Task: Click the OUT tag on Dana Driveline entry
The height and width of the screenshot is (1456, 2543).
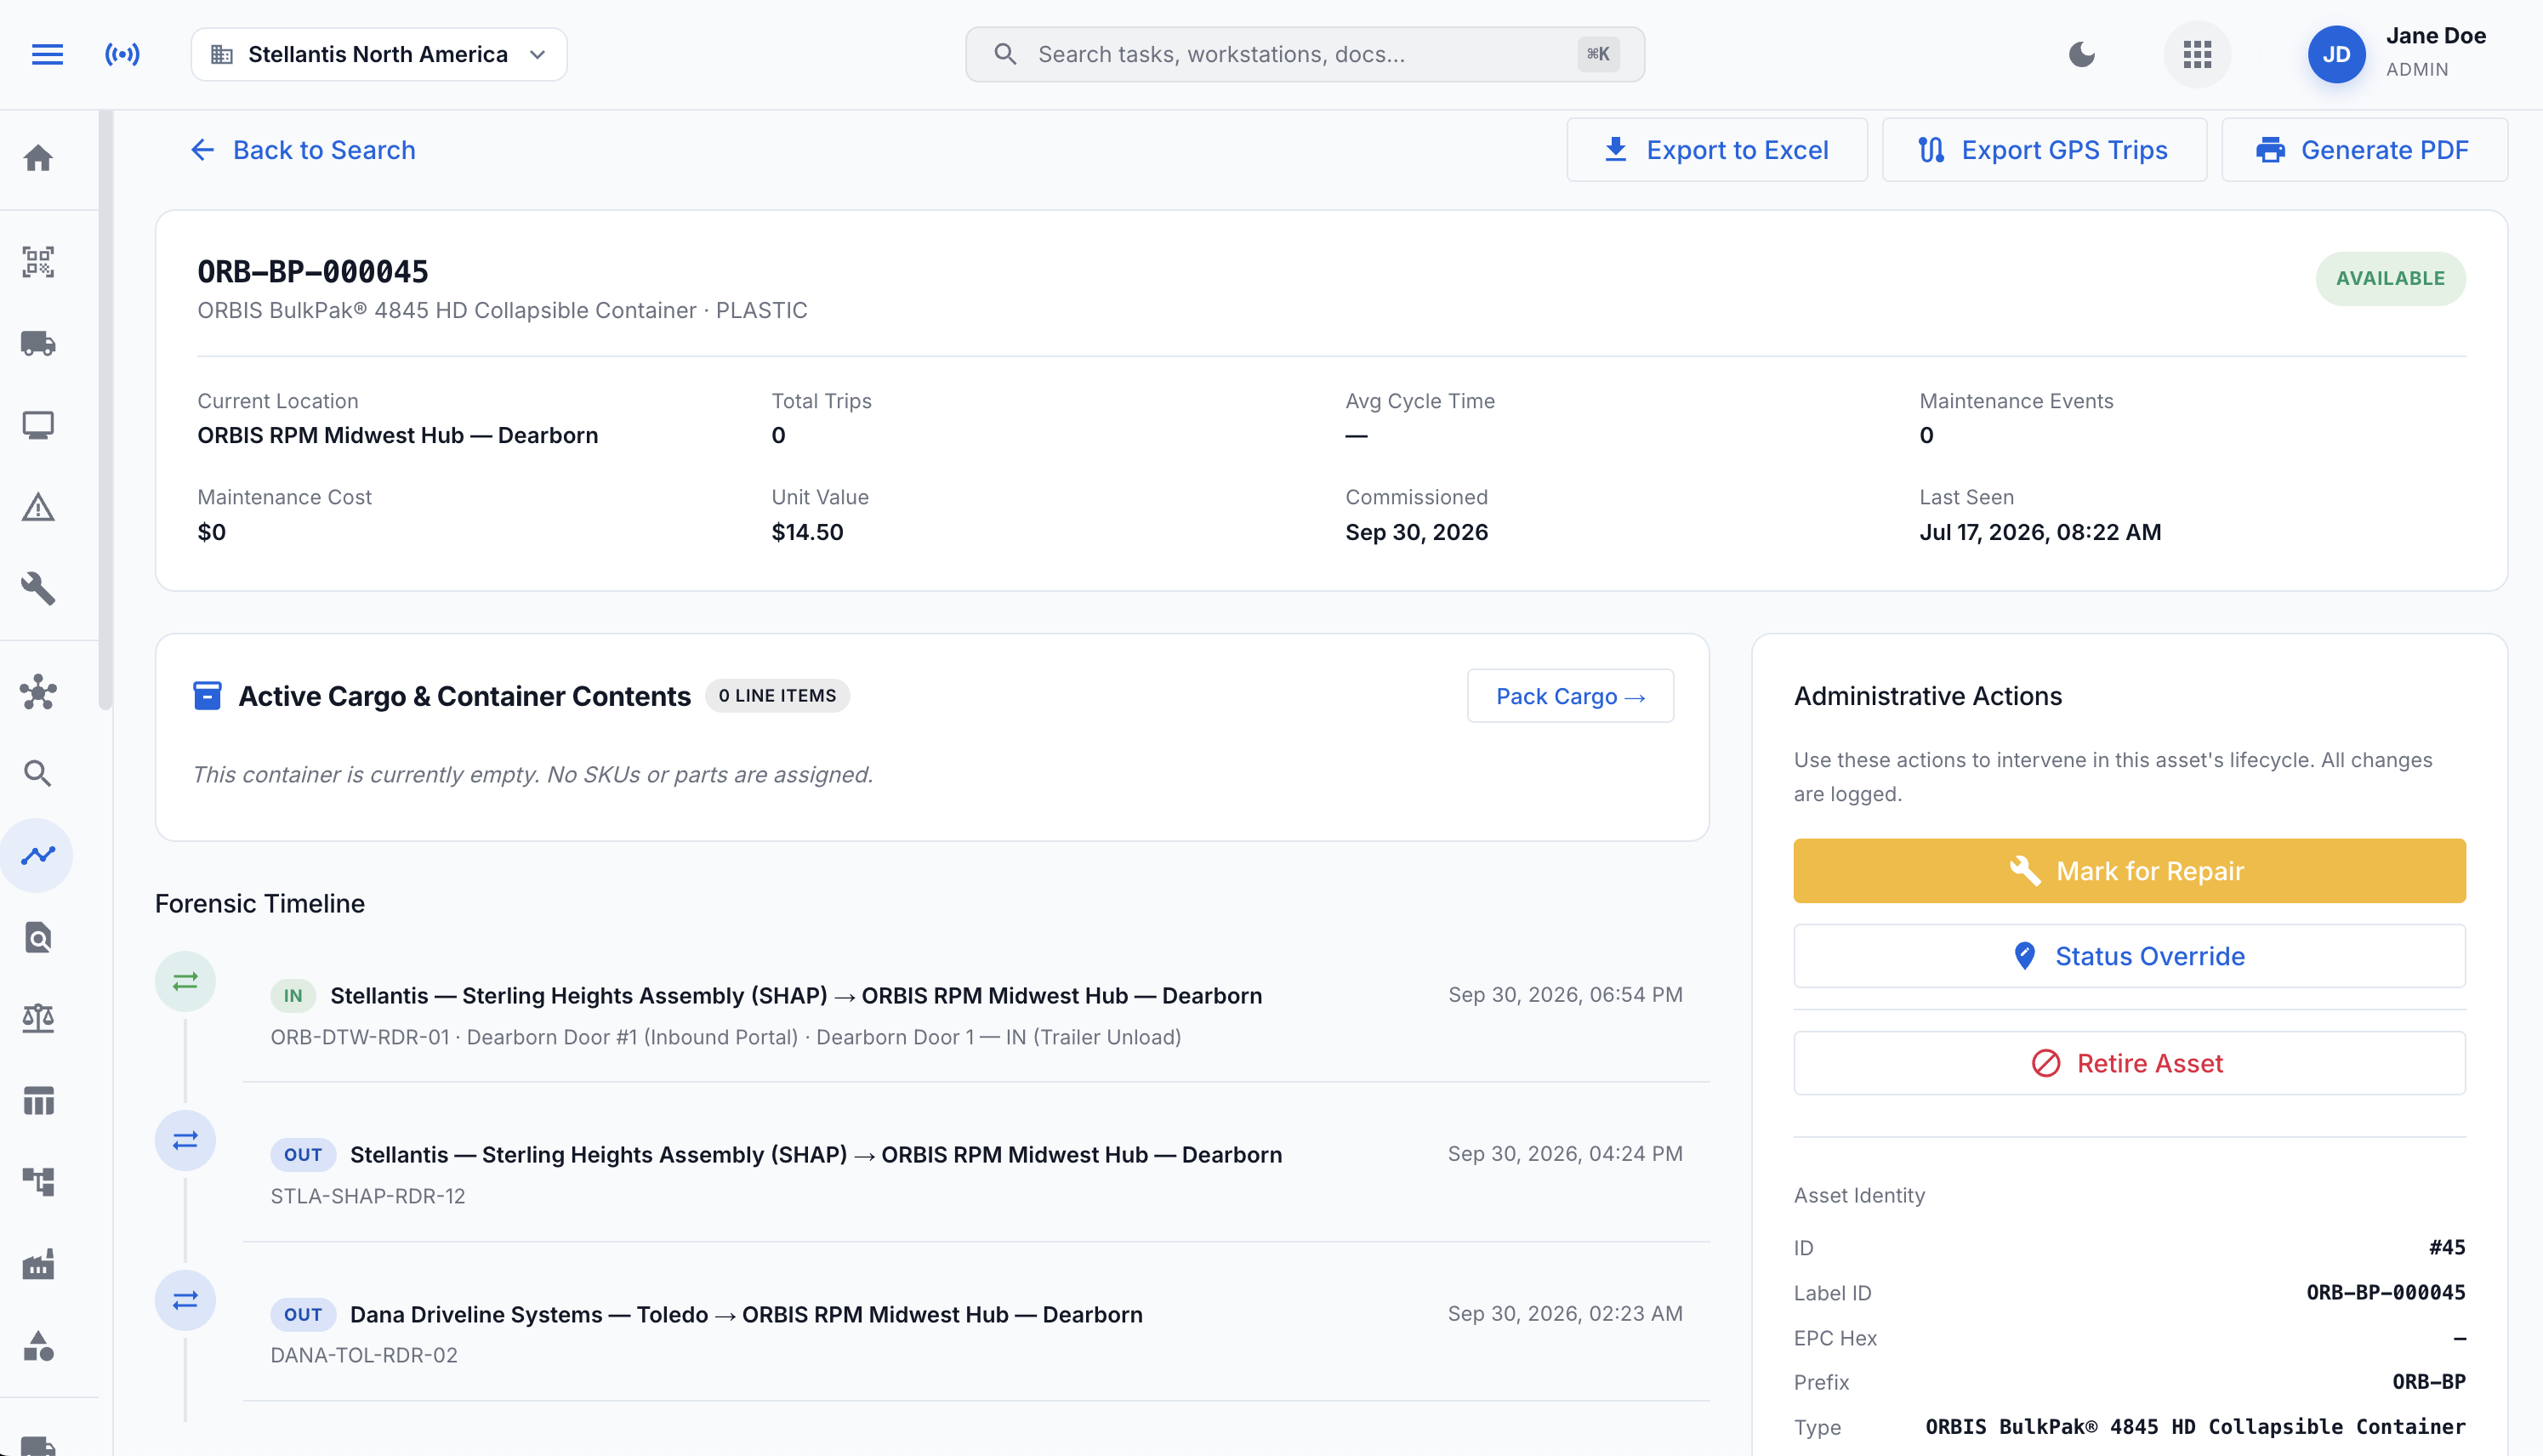Action: (303, 1315)
